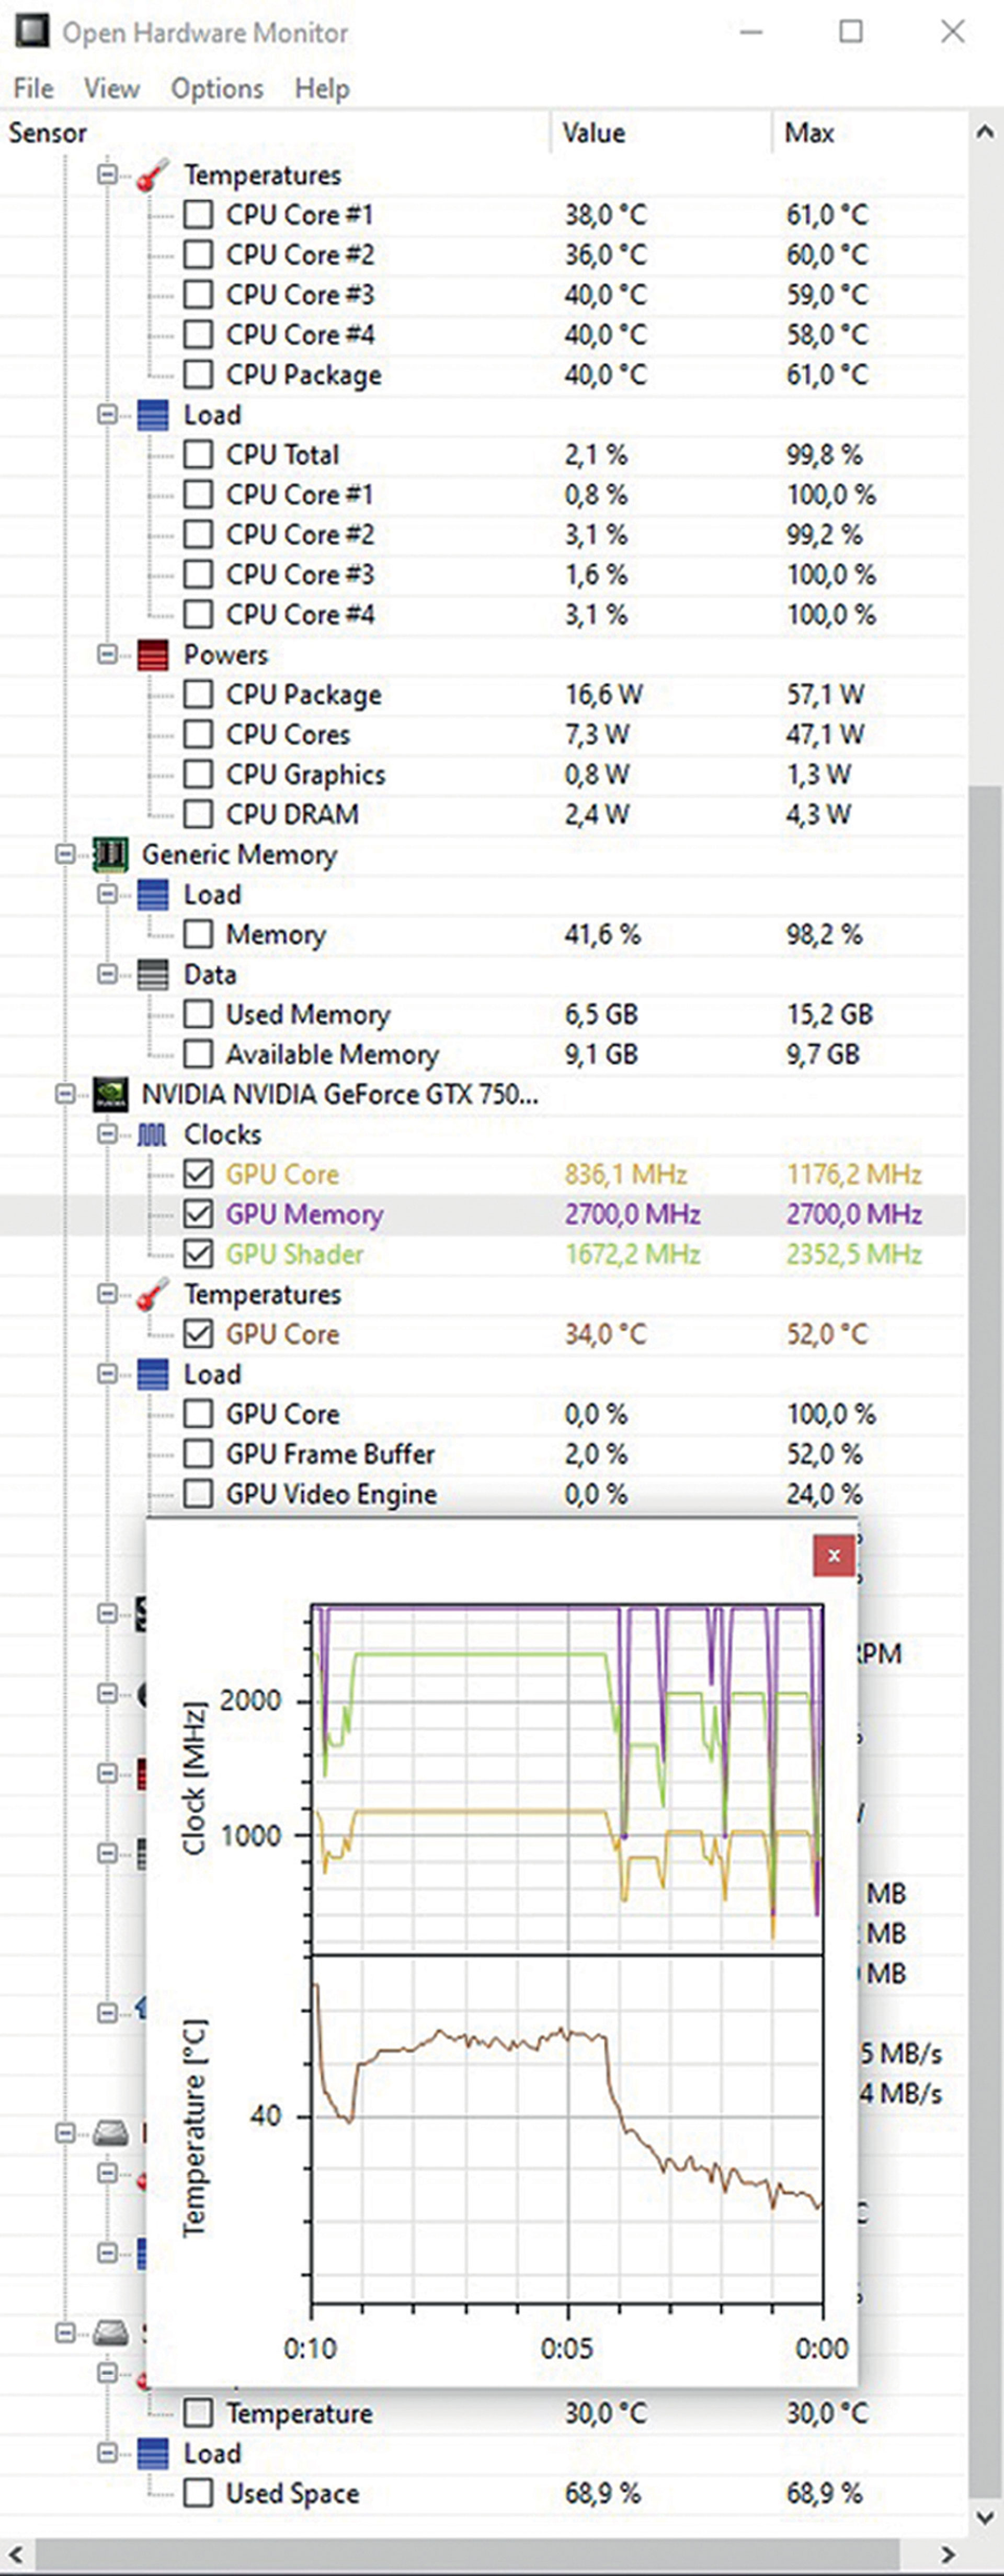
Task: Collapse the NVIDIA GeForce GTX 750 node
Action: click(65, 1094)
